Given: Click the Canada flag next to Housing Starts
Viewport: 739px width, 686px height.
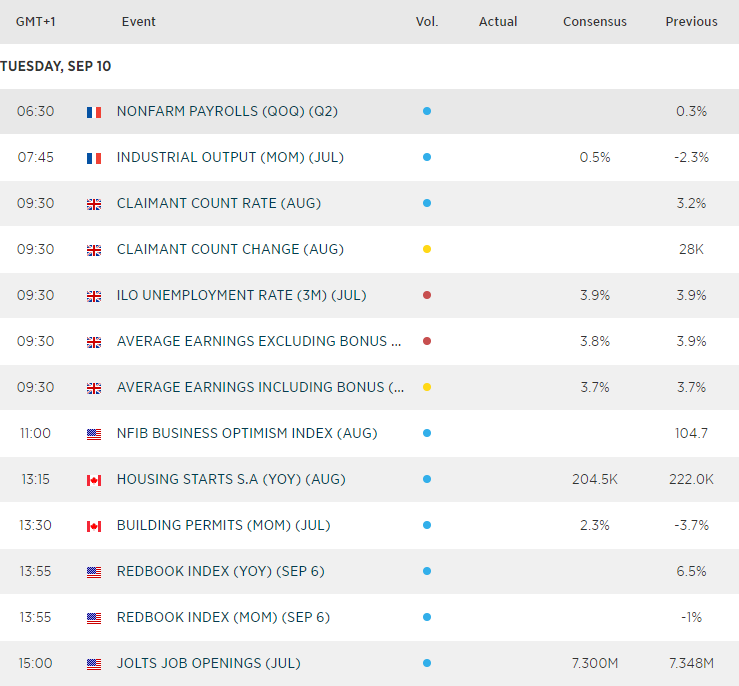Looking at the screenshot, I should coord(94,480).
